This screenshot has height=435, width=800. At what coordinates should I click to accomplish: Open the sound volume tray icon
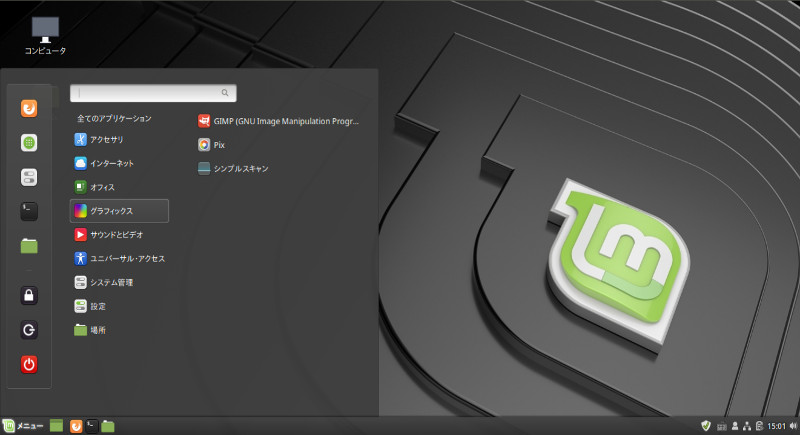point(793,426)
